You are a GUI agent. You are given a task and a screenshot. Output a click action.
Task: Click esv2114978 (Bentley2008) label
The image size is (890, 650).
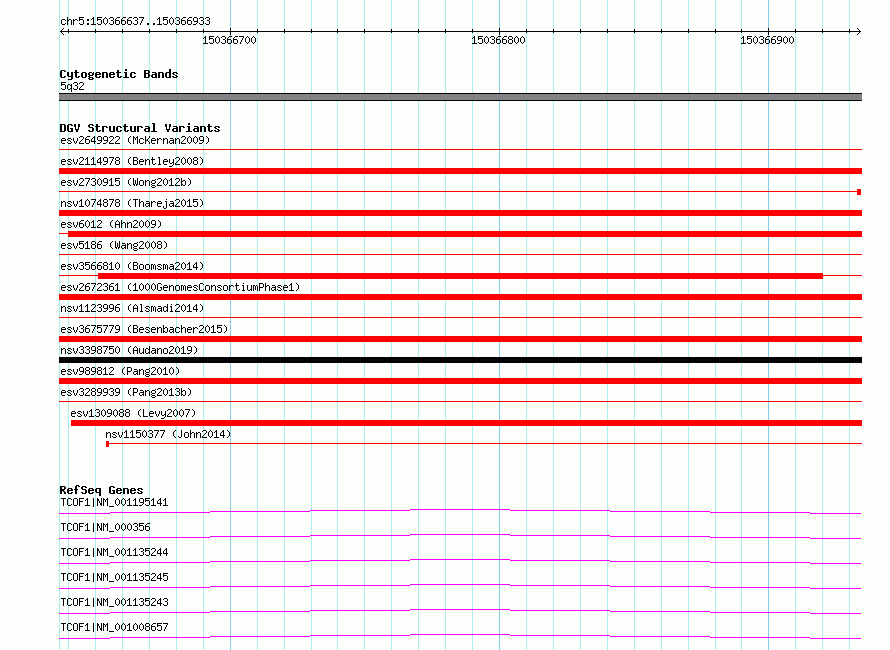(132, 161)
